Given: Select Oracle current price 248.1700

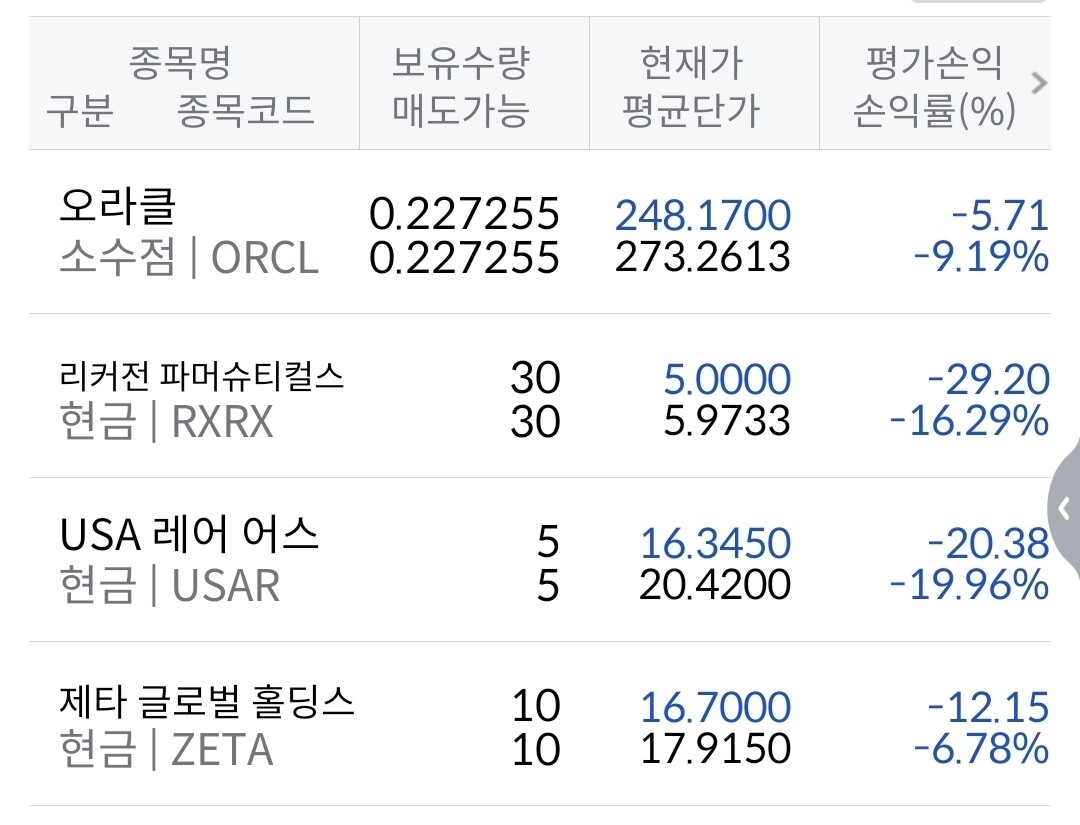Looking at the screenshot, I should 703,215.
